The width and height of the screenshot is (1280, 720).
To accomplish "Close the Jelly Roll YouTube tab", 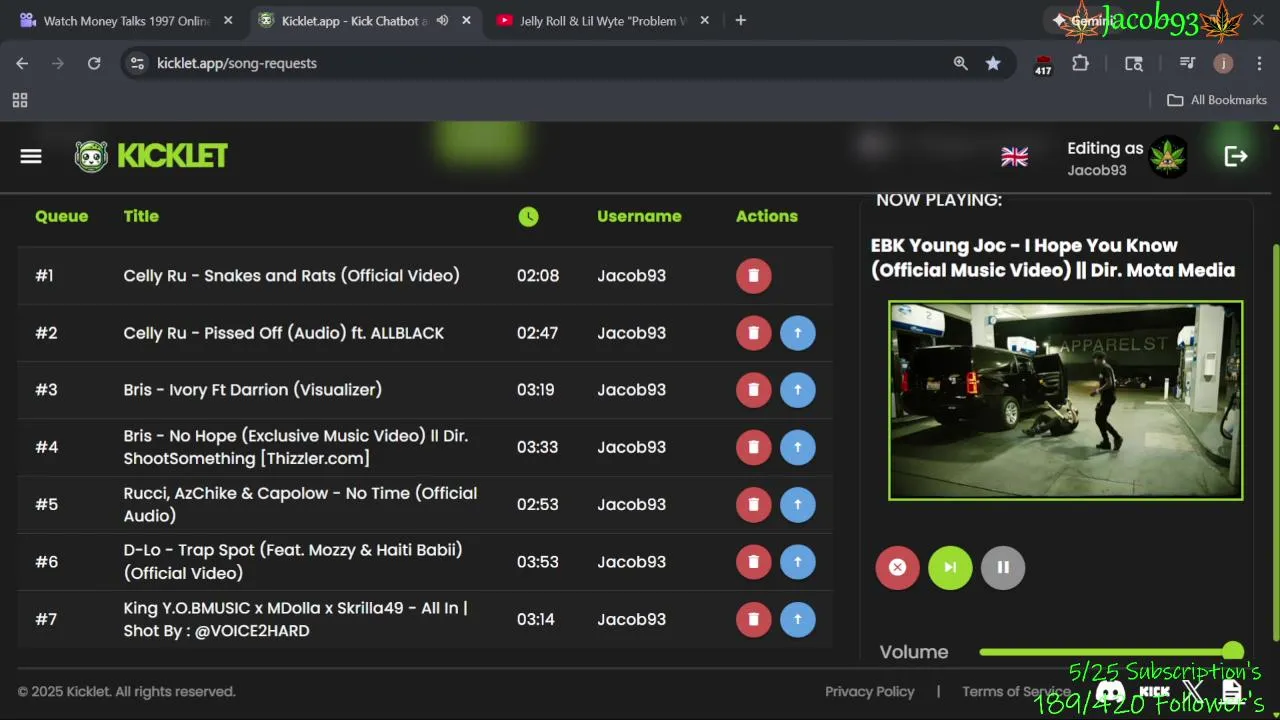I will click(x=704, y=20).
